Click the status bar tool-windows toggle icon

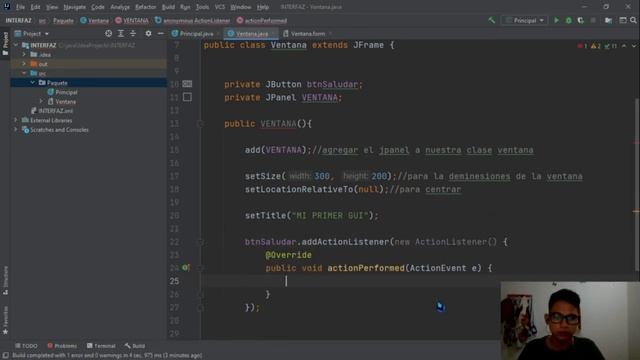coord(6,356)
